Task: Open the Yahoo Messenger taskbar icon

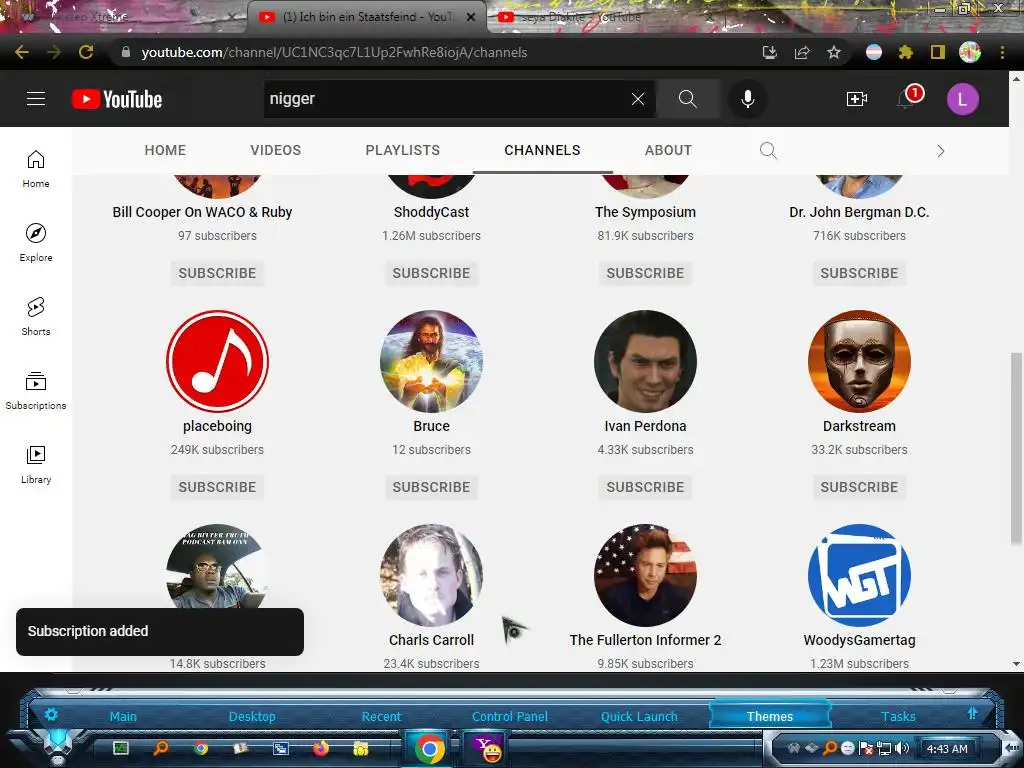Action: [x=487, y=748]
